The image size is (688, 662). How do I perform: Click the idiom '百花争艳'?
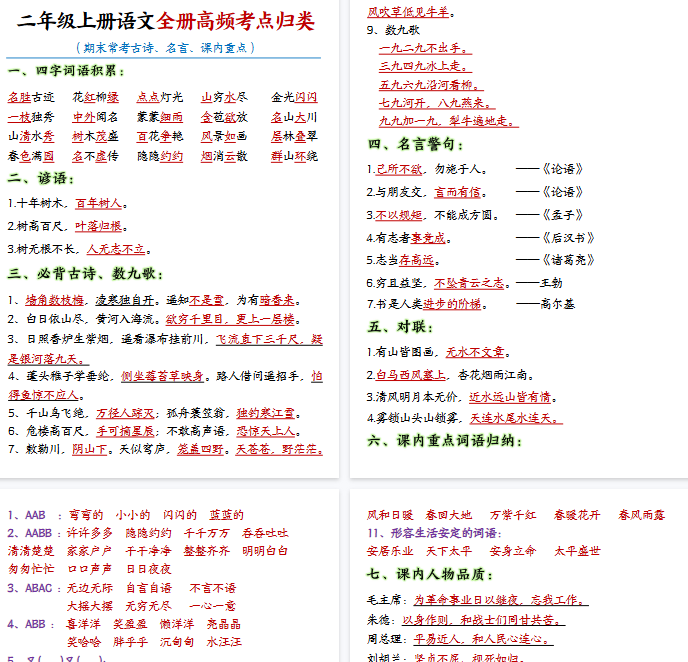tap(160, 136)
